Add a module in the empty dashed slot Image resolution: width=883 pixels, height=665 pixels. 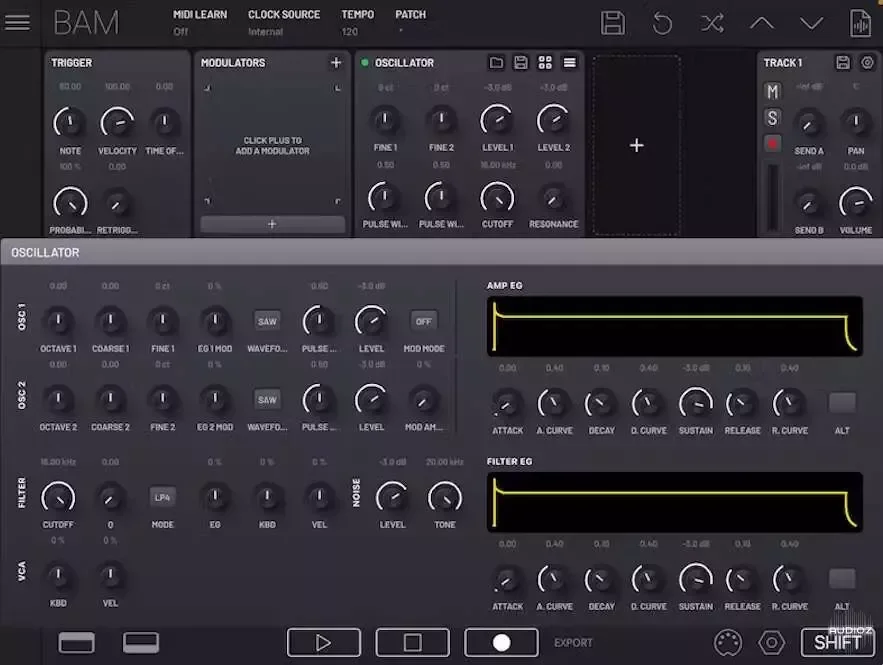pyautogui.click(x=636, y=145)
